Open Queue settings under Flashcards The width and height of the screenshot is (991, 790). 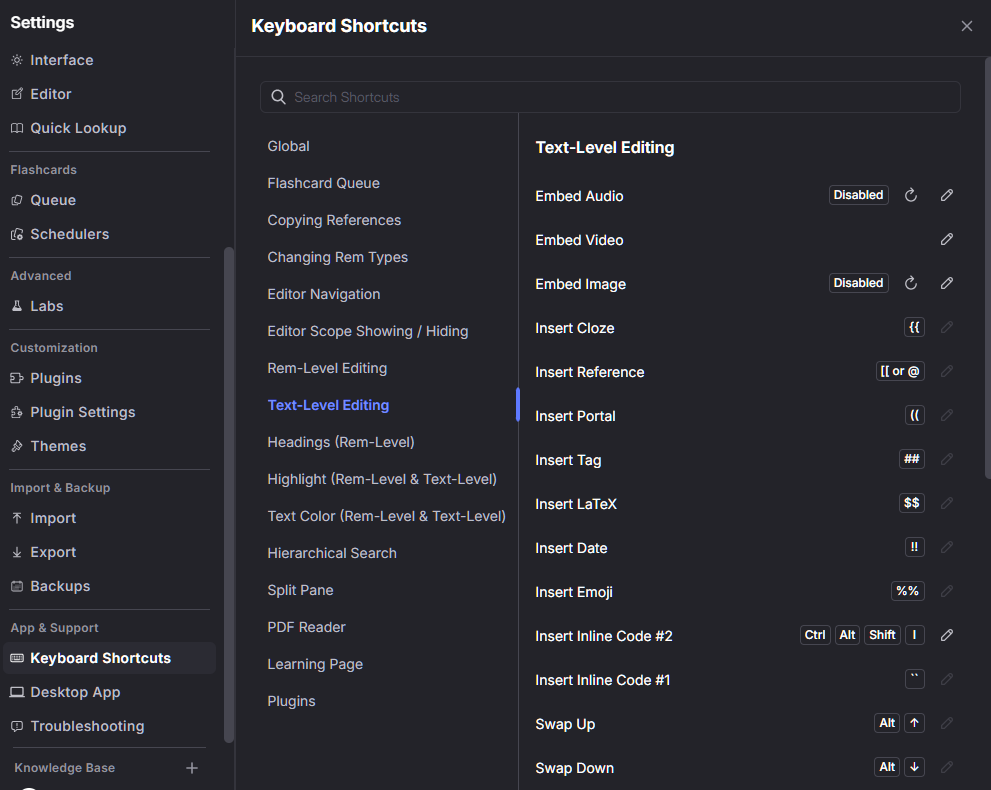click(52, 200)
